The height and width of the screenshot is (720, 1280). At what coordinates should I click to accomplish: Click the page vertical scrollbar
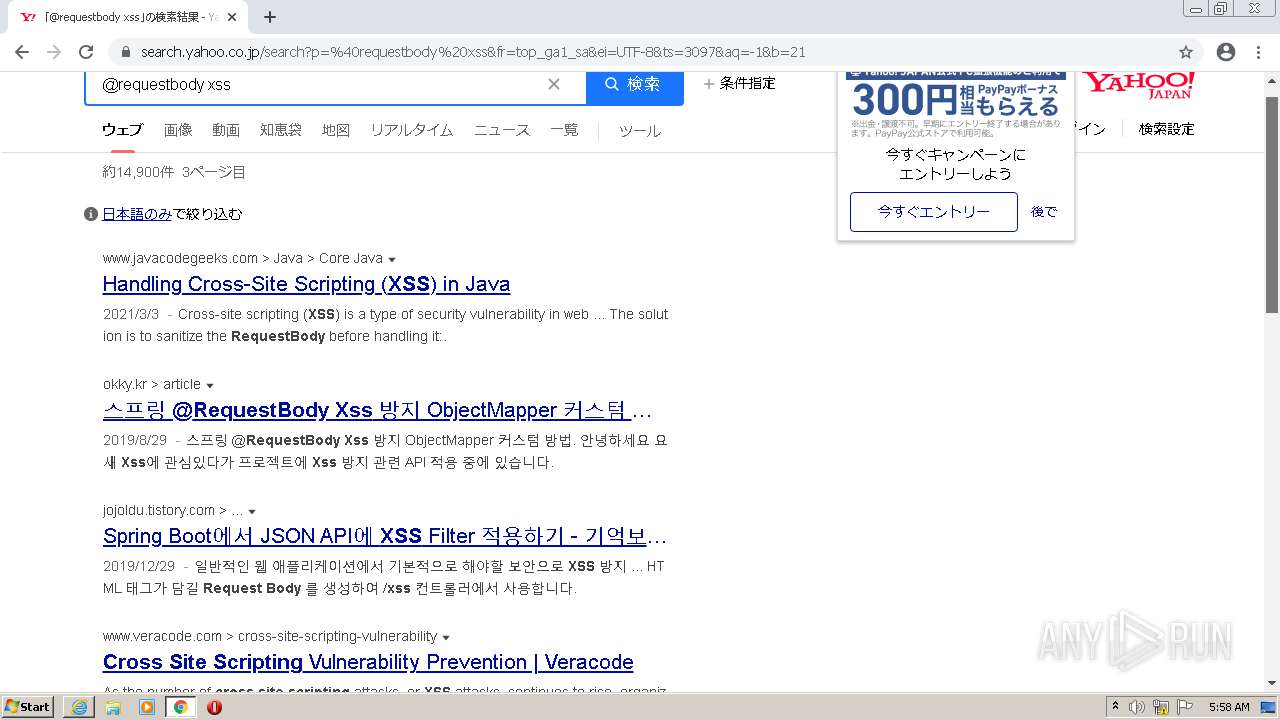tap(1272, 205)
